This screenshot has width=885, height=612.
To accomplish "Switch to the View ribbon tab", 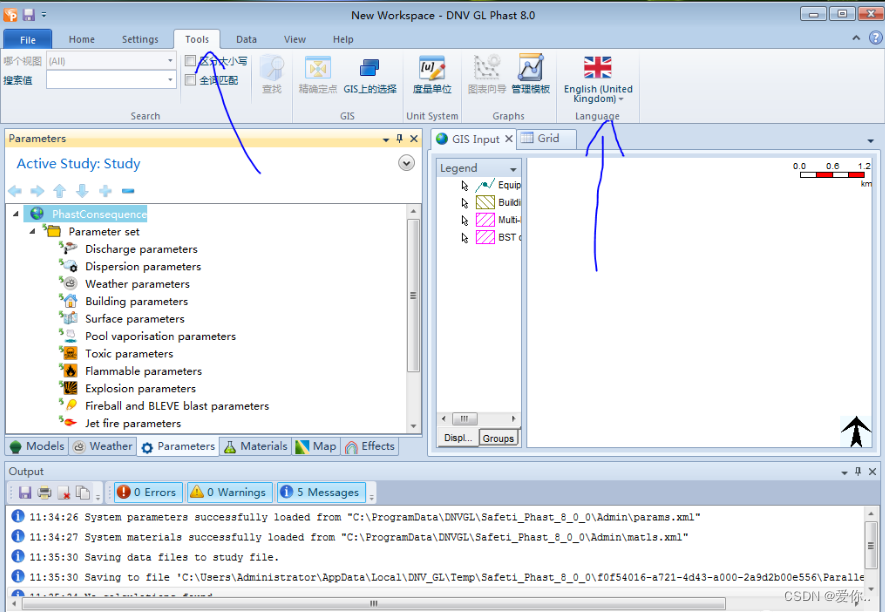I will tap(295, 39).
